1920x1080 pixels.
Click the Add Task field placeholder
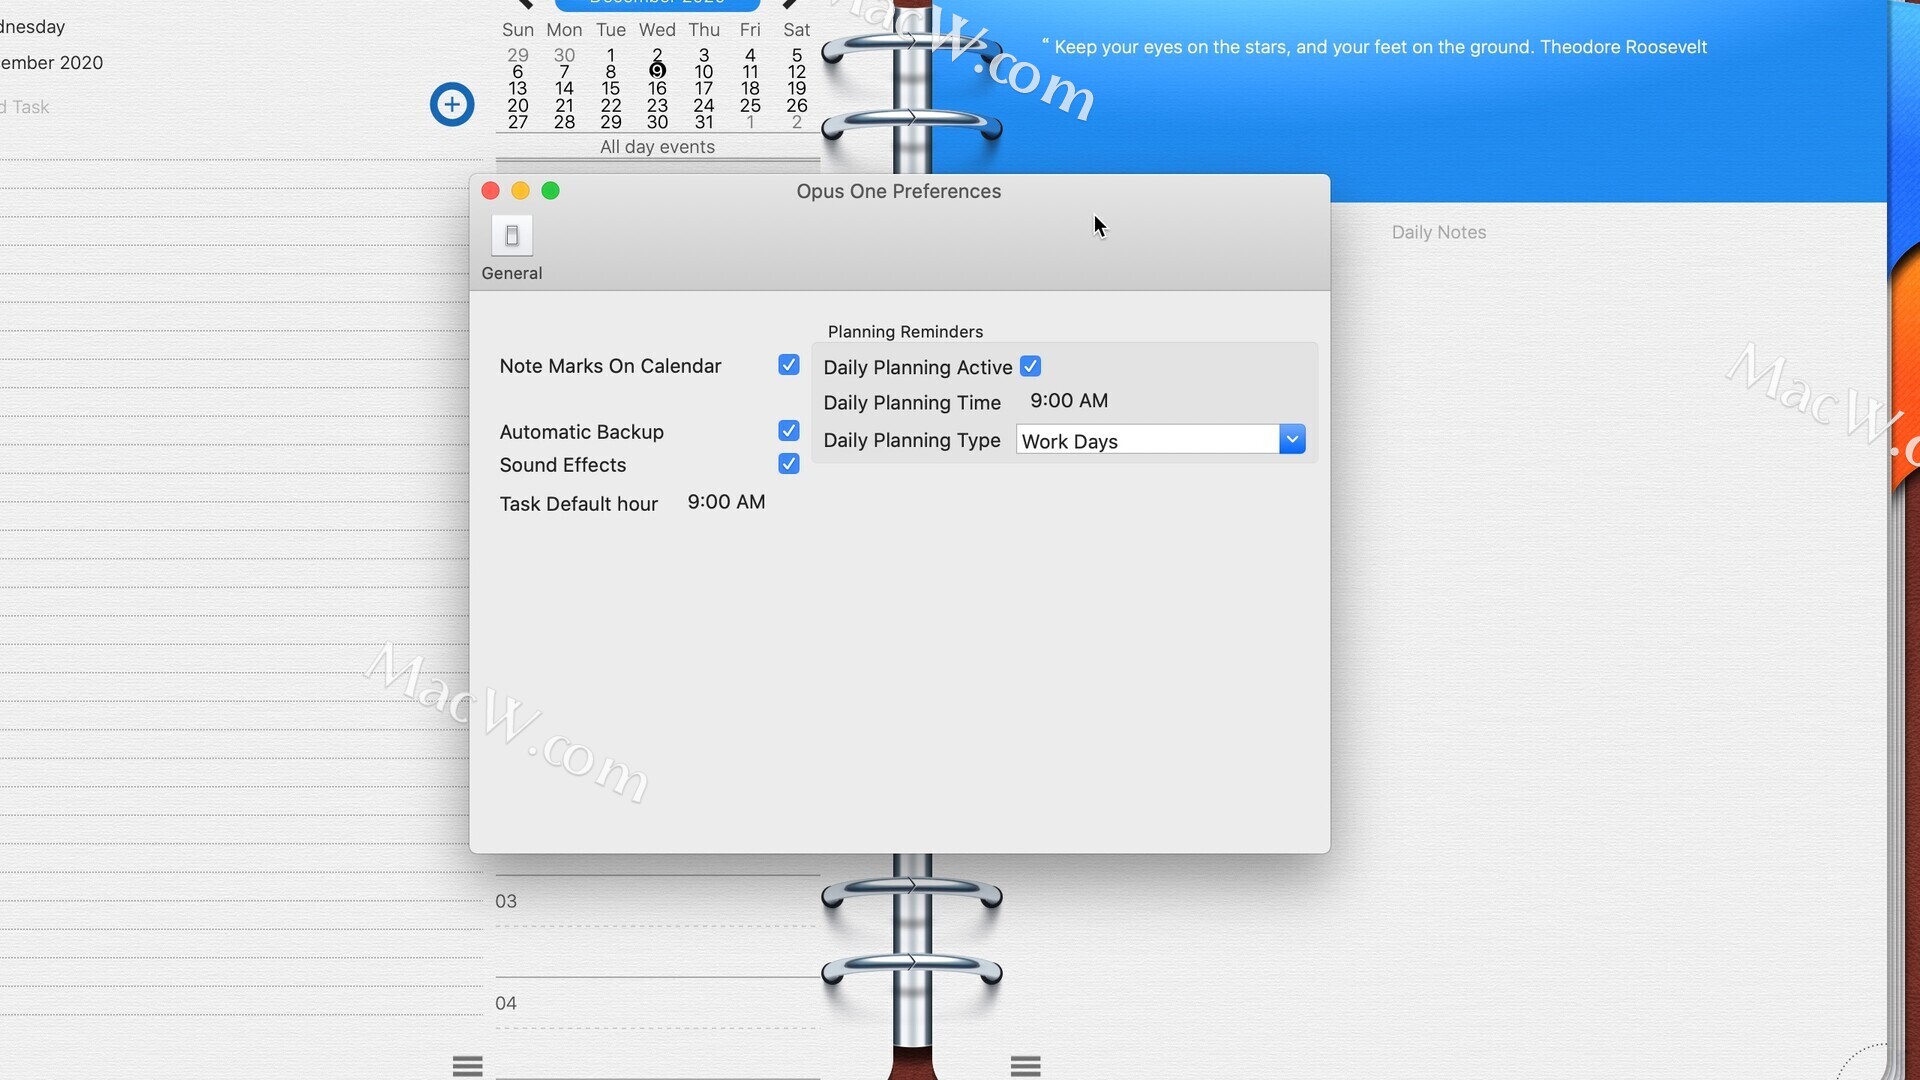(25, 107)
